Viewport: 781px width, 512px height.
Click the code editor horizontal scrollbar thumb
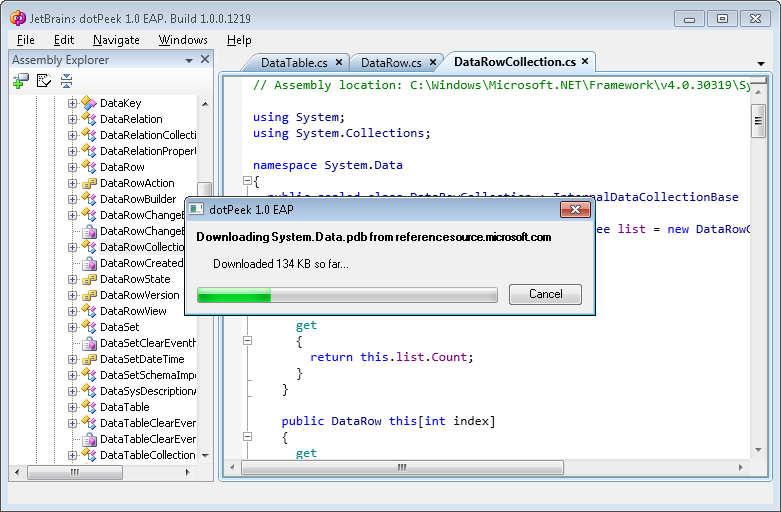pos(402,467)
